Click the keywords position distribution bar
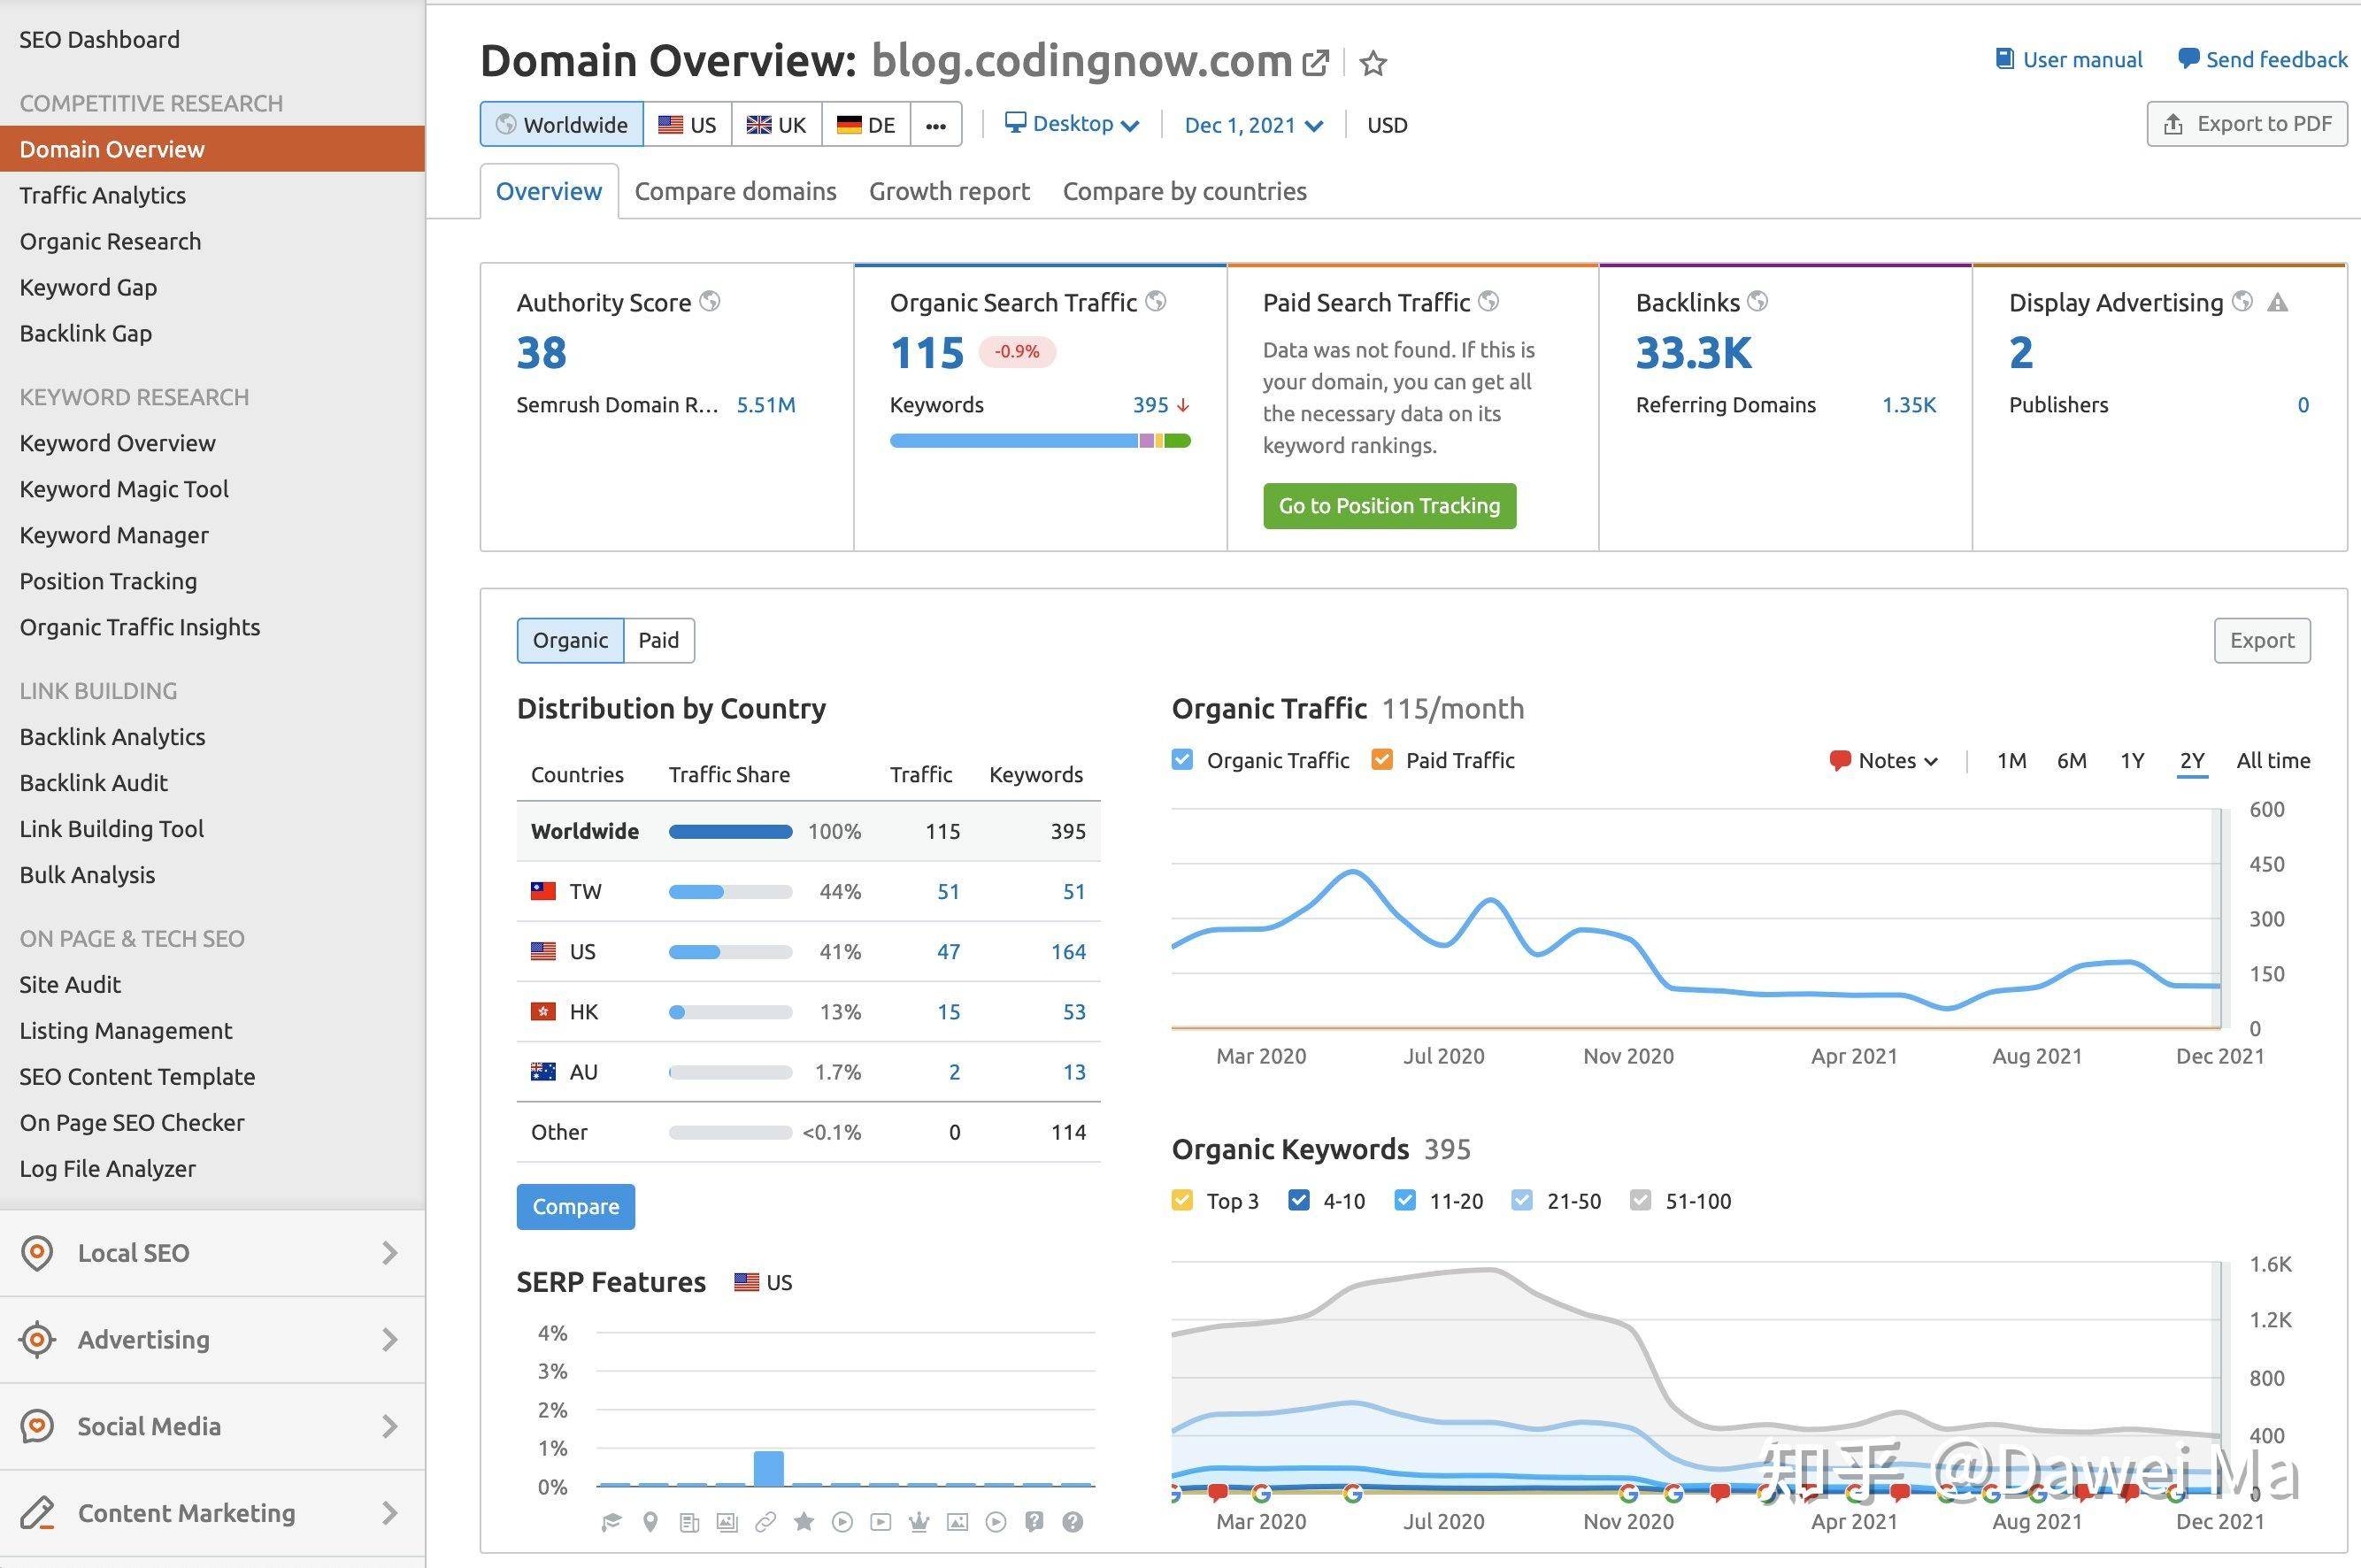Viewport: 2361px width, 1568px height. click(x=1040, y=441)
